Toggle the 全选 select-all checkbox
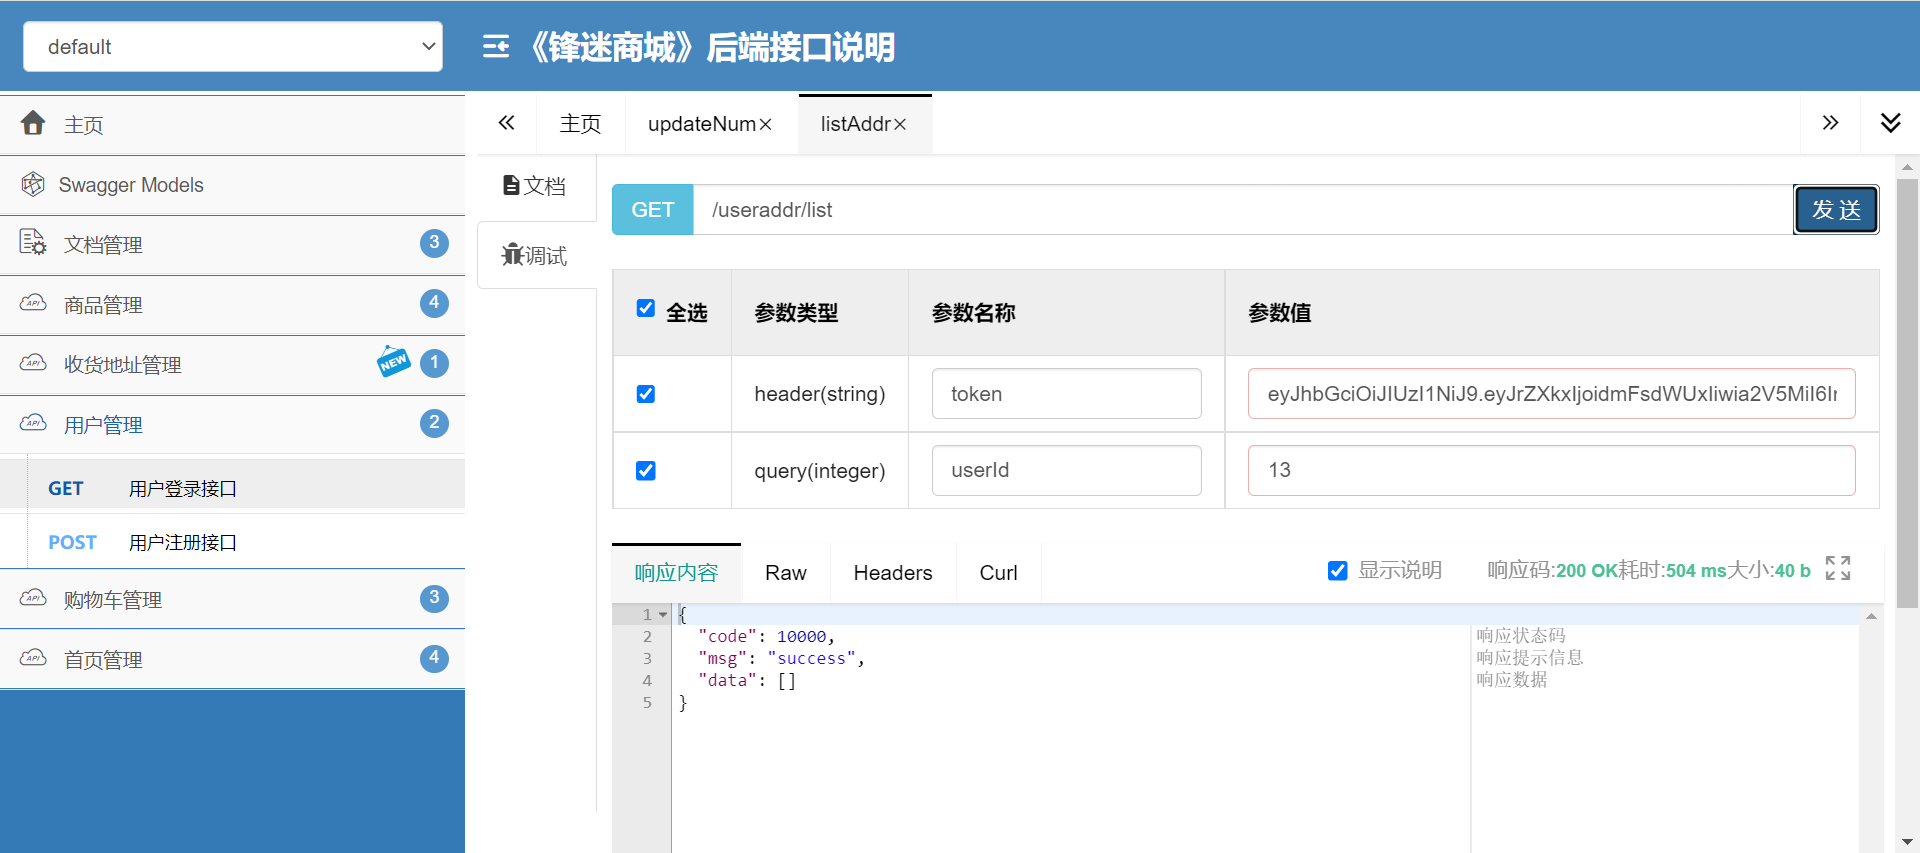This screenshot has height=853, width=1920. pos(646,308)
